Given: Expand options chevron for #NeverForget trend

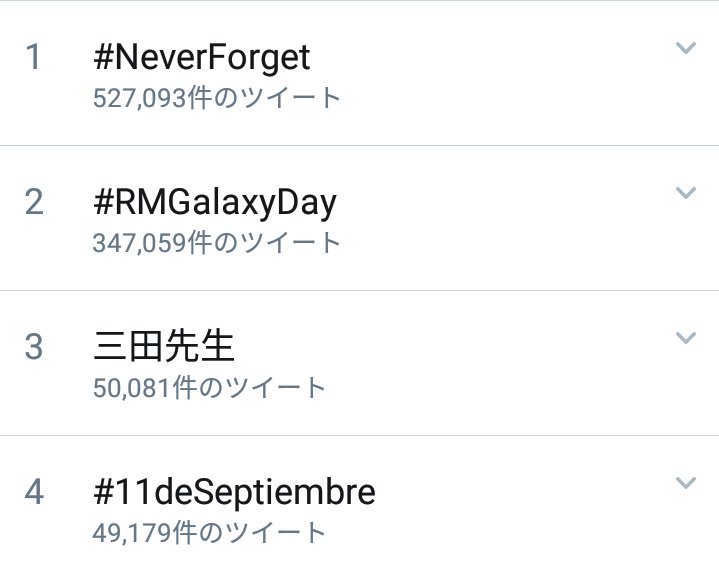Looking at the screenshot, I should pos(685,48).
